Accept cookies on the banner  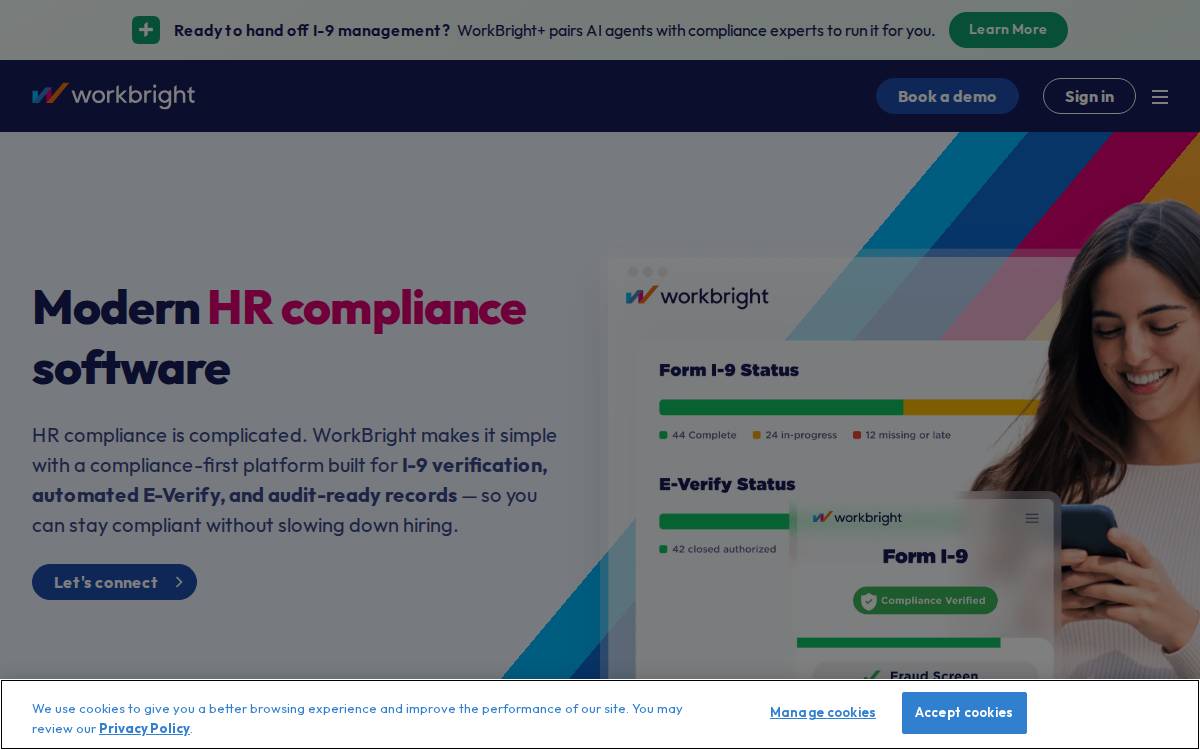[964, 713]
